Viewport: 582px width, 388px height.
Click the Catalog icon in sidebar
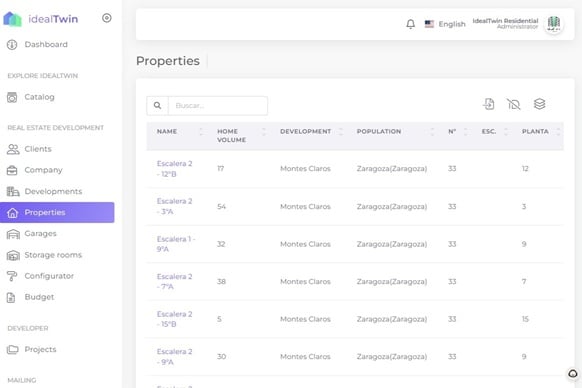(12, 97)
